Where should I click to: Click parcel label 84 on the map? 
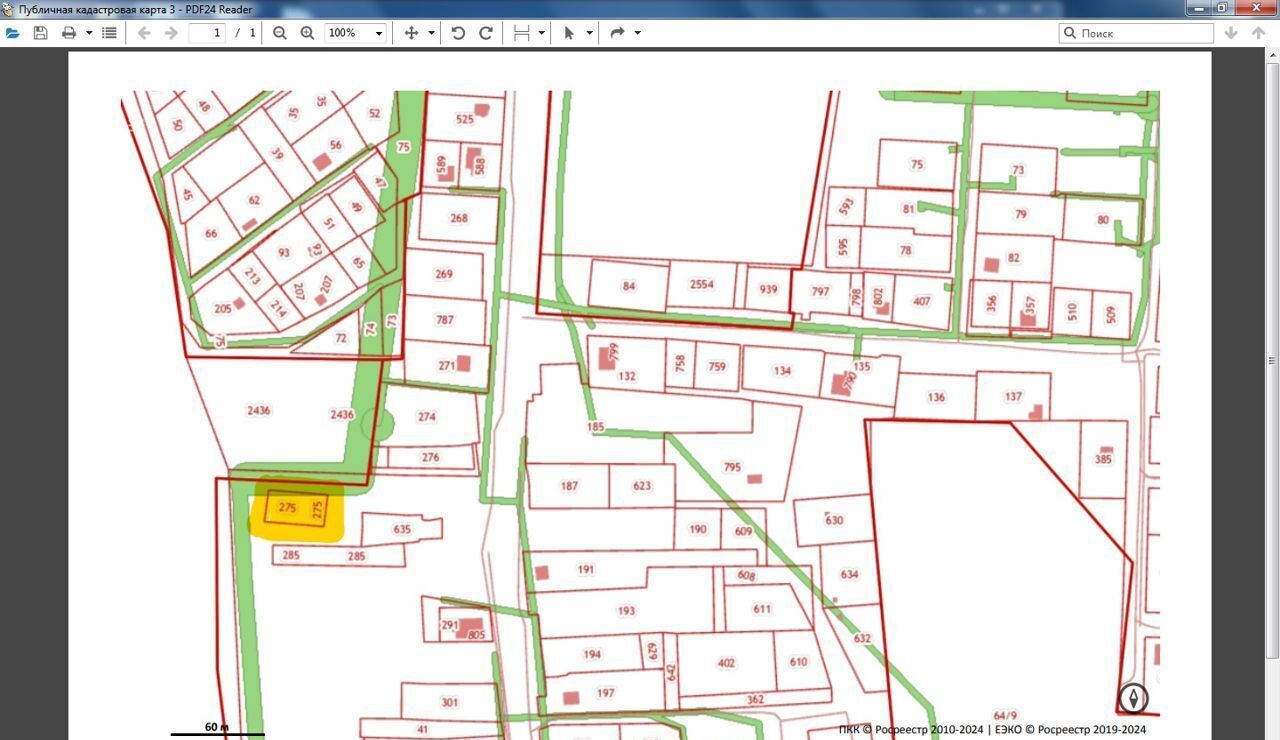coord(628,286)
